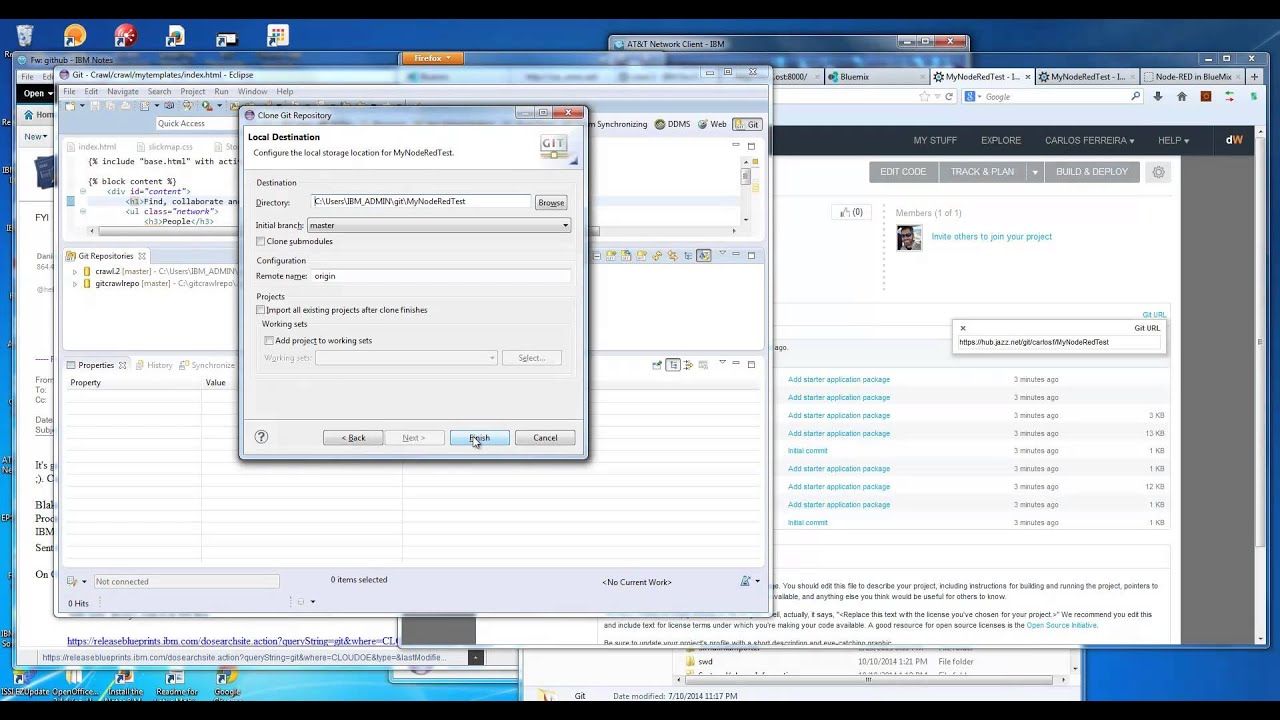The height and width of the screenshot is (720, 1280).
Task: Close the Git Repositories view tab
Action: pos(142,256)
